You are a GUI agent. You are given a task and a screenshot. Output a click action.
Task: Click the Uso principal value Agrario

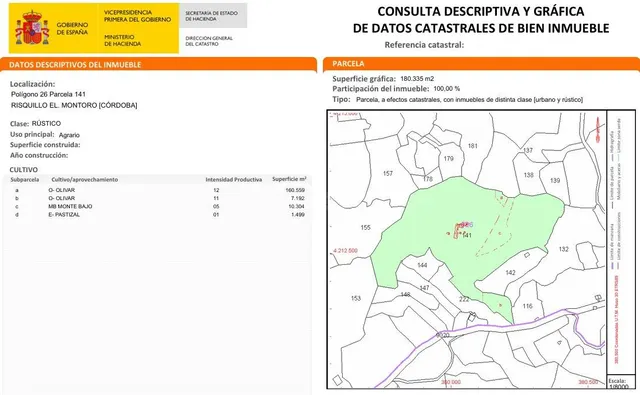pos(69,135)
